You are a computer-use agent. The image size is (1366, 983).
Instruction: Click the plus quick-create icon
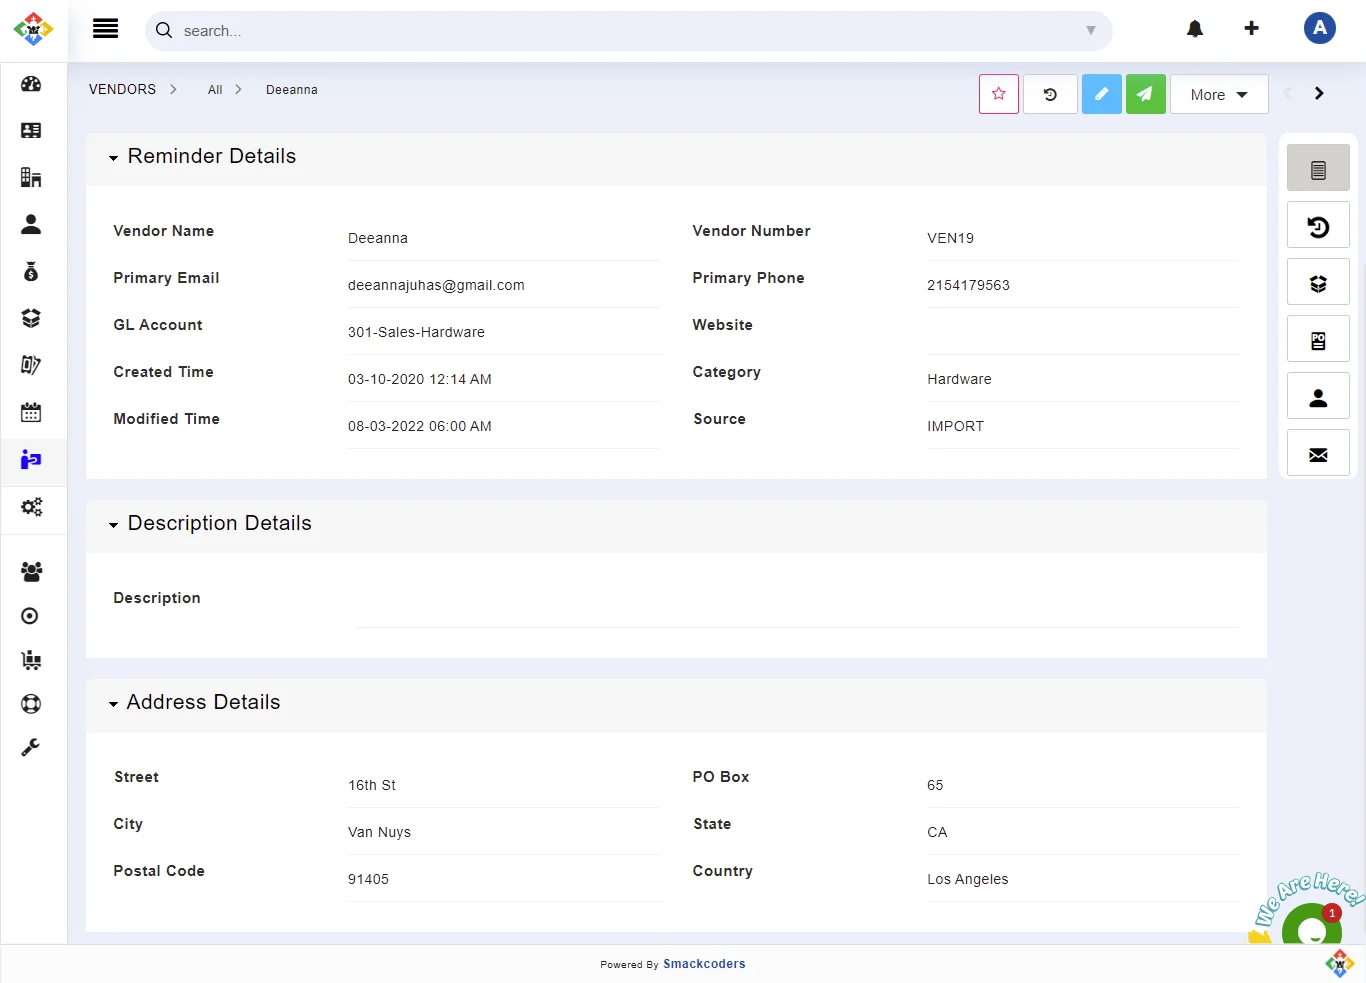(x=1251, y=28)
